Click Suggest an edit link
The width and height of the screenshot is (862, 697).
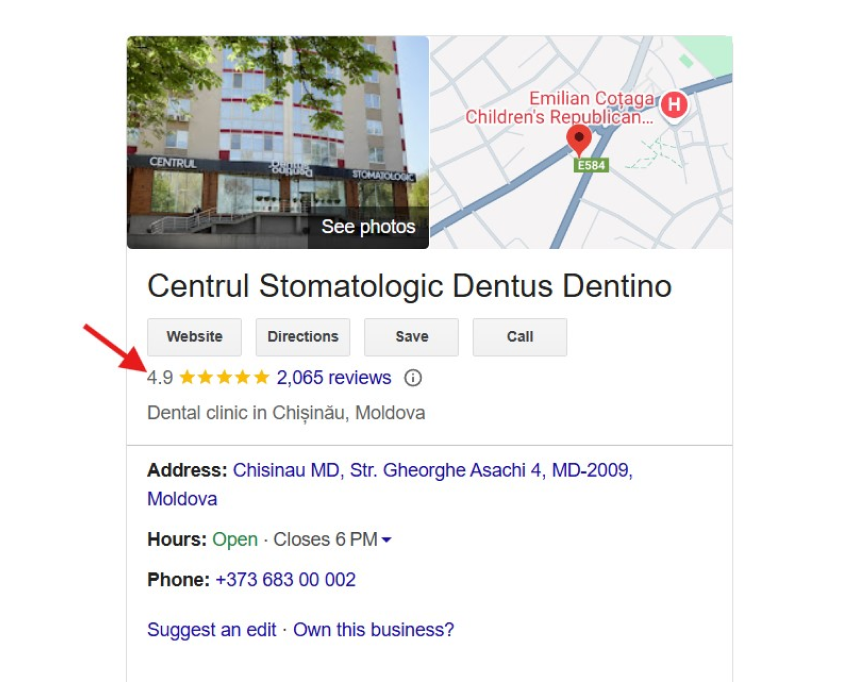tap(212, 630)
